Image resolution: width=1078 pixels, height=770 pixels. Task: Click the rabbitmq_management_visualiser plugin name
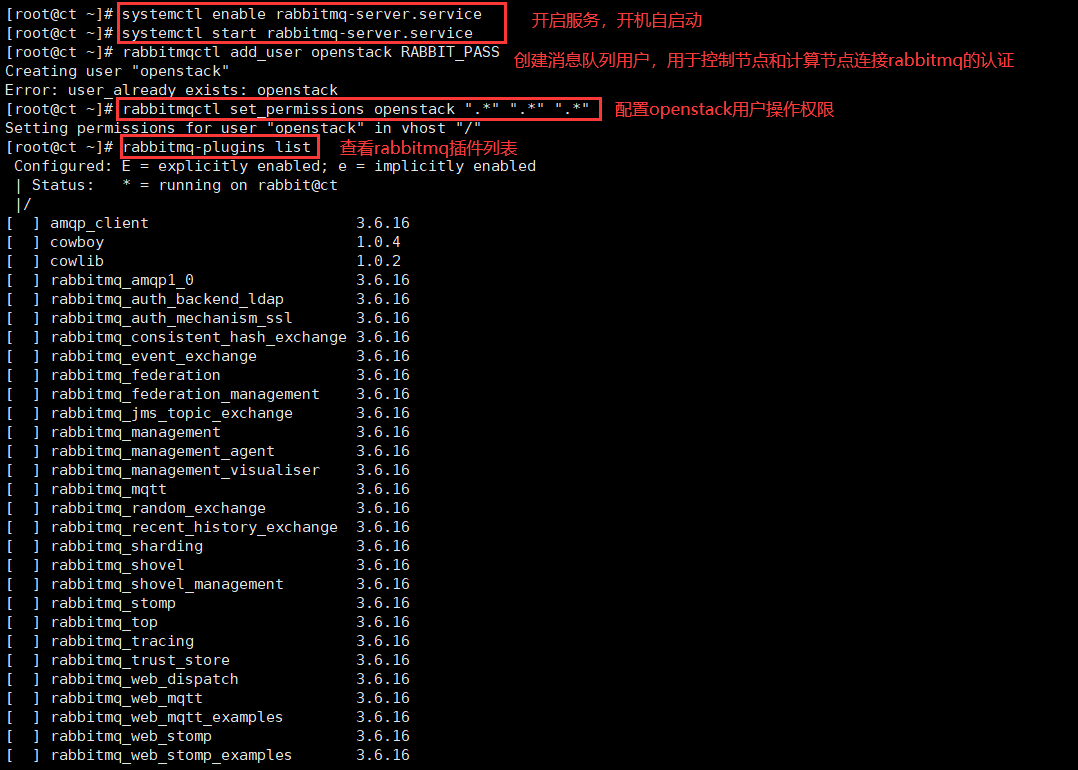185,470
